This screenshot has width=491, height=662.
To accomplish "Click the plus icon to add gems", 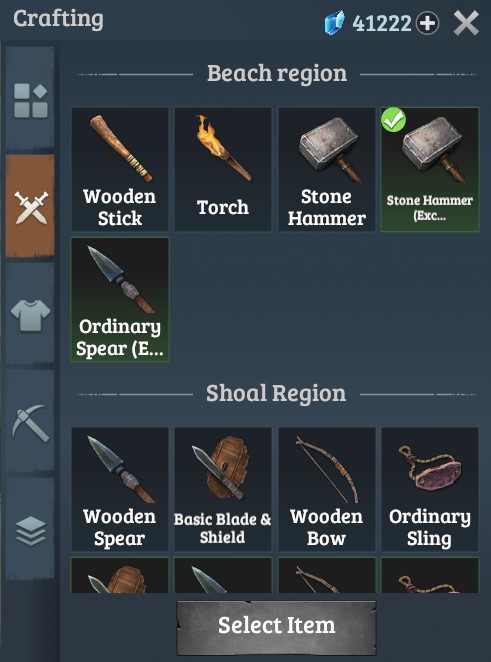I will (x=427, y=23).
